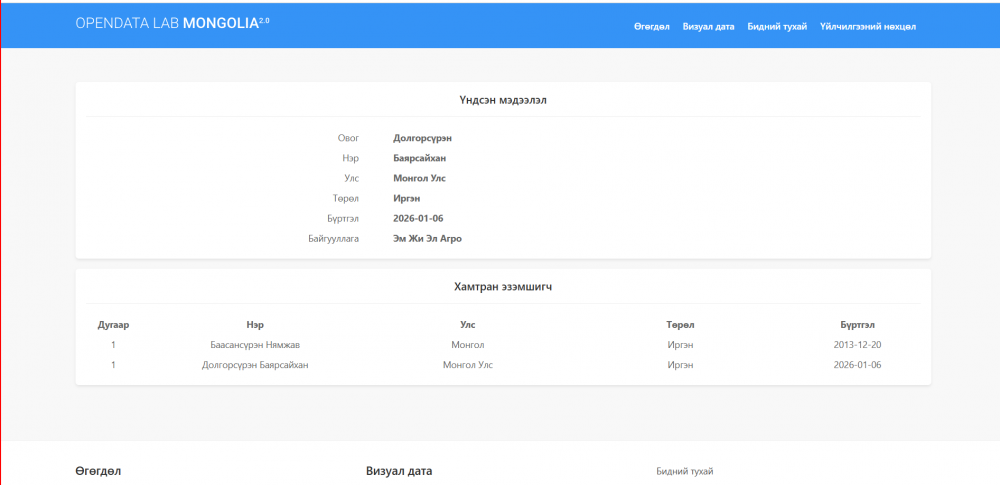Select the Баасансүрэн Нямжав table row name

point(255,345)
